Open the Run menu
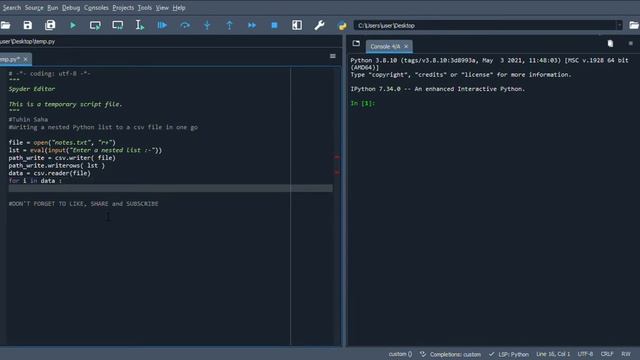 click(x=53, y=8)
